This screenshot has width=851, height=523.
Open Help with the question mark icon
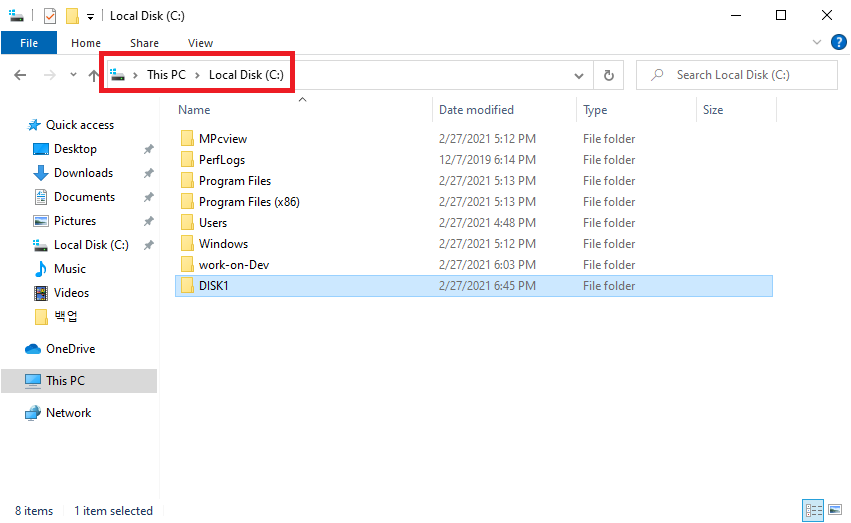839,42
